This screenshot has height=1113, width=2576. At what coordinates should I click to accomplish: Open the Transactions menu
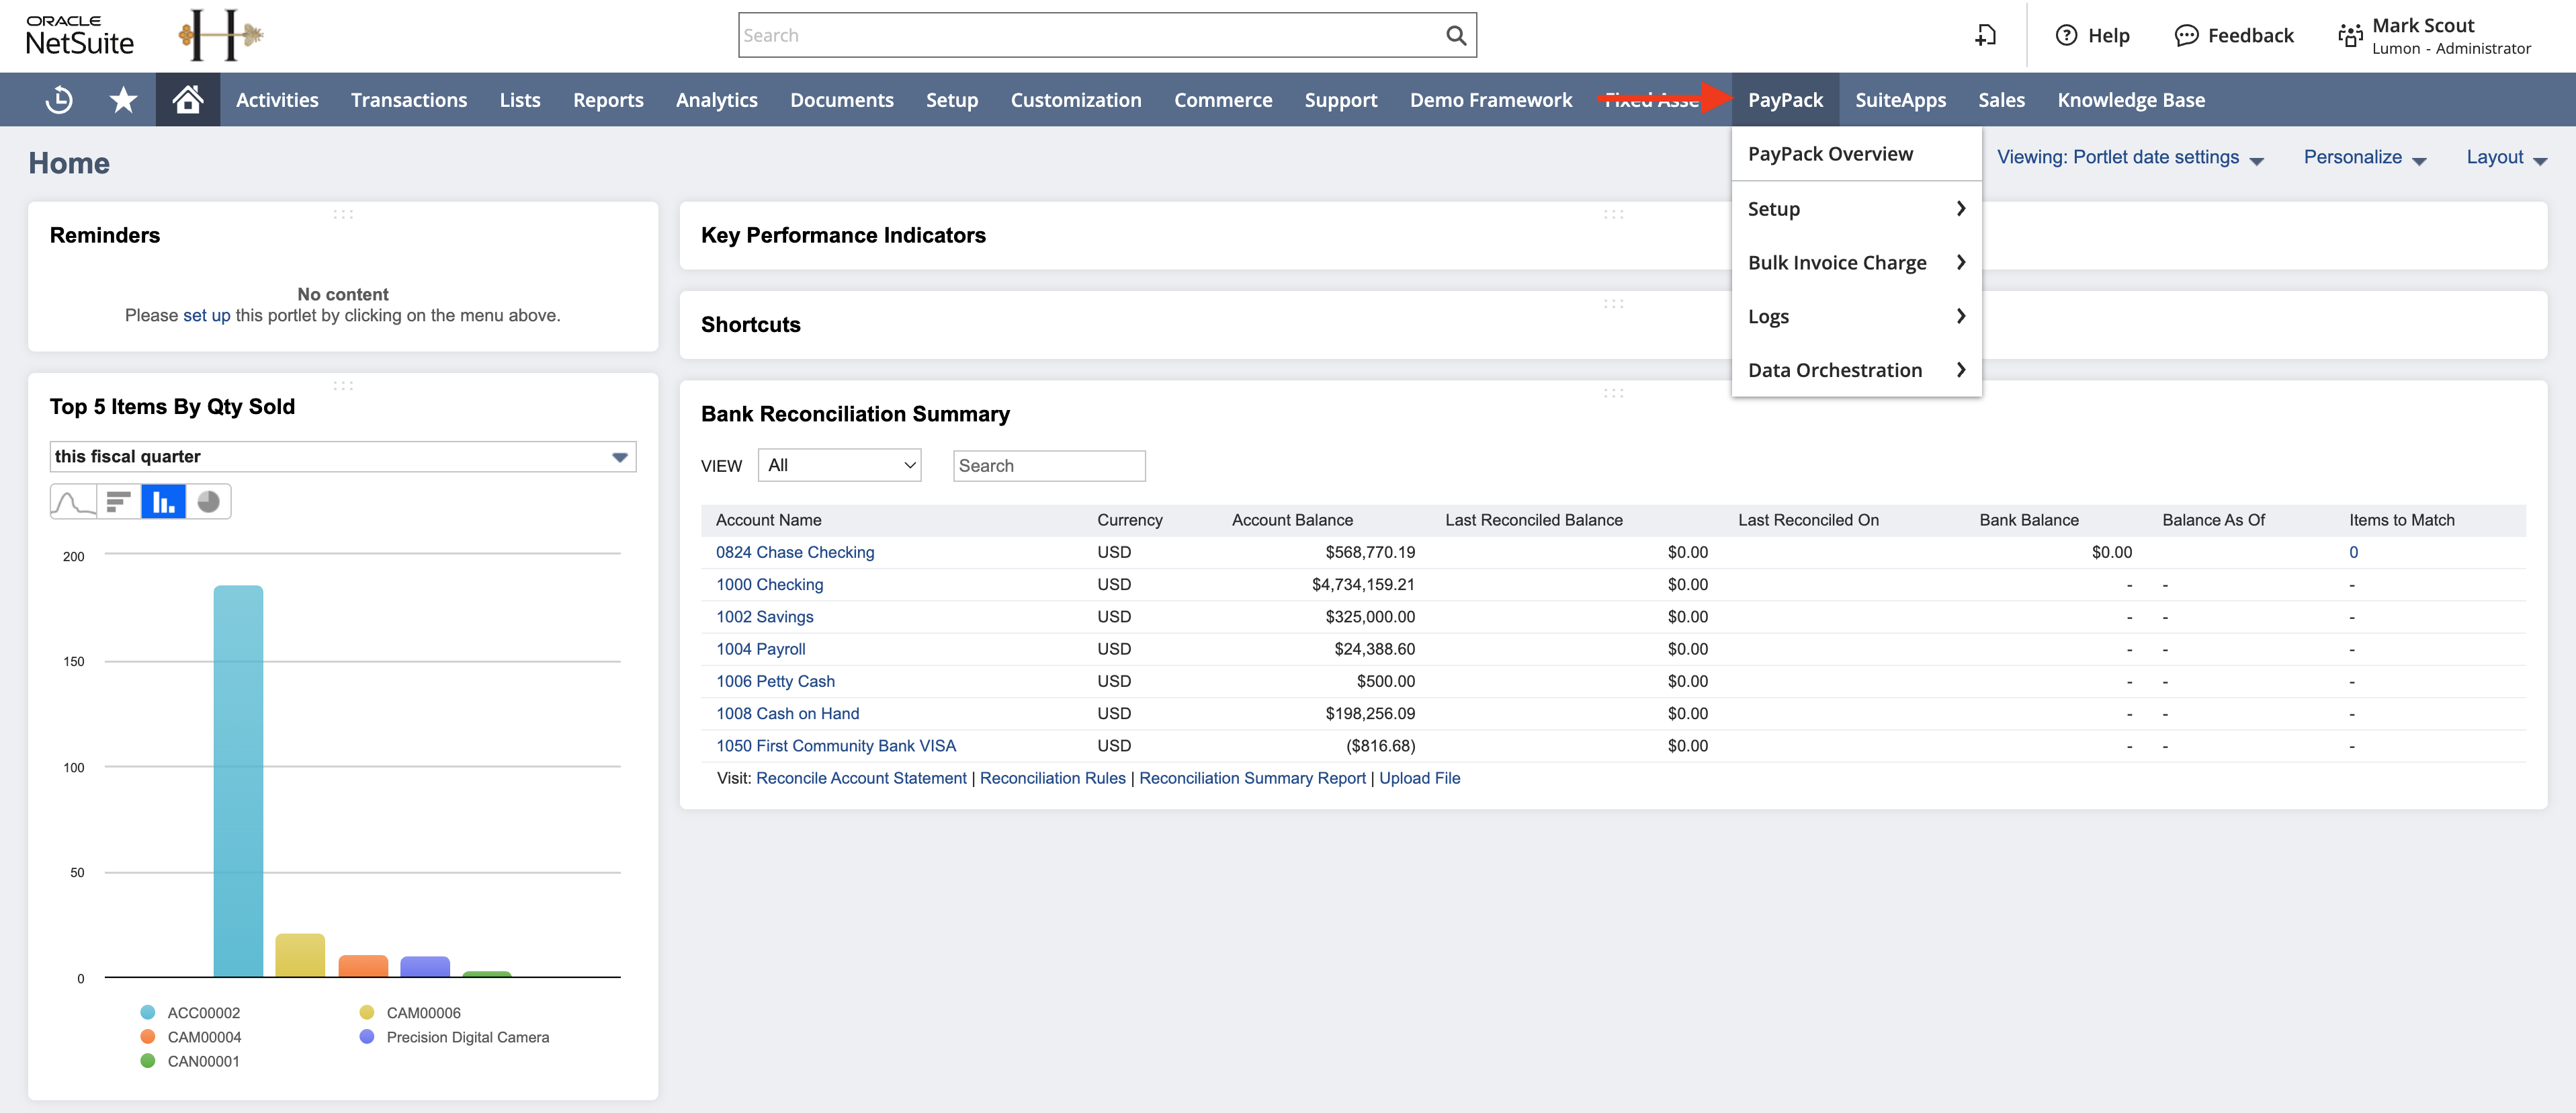pos(409,99)
